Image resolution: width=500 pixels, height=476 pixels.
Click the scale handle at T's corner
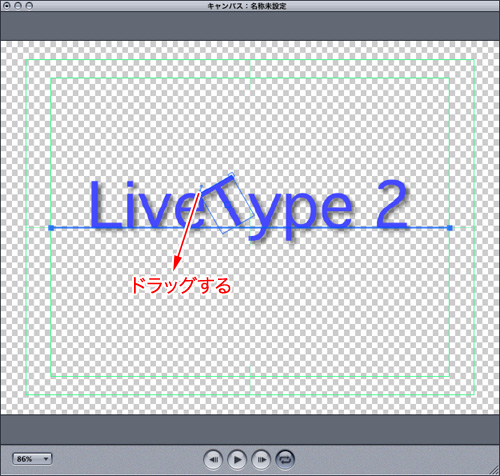pyautogui.click(x=231, y=174)
